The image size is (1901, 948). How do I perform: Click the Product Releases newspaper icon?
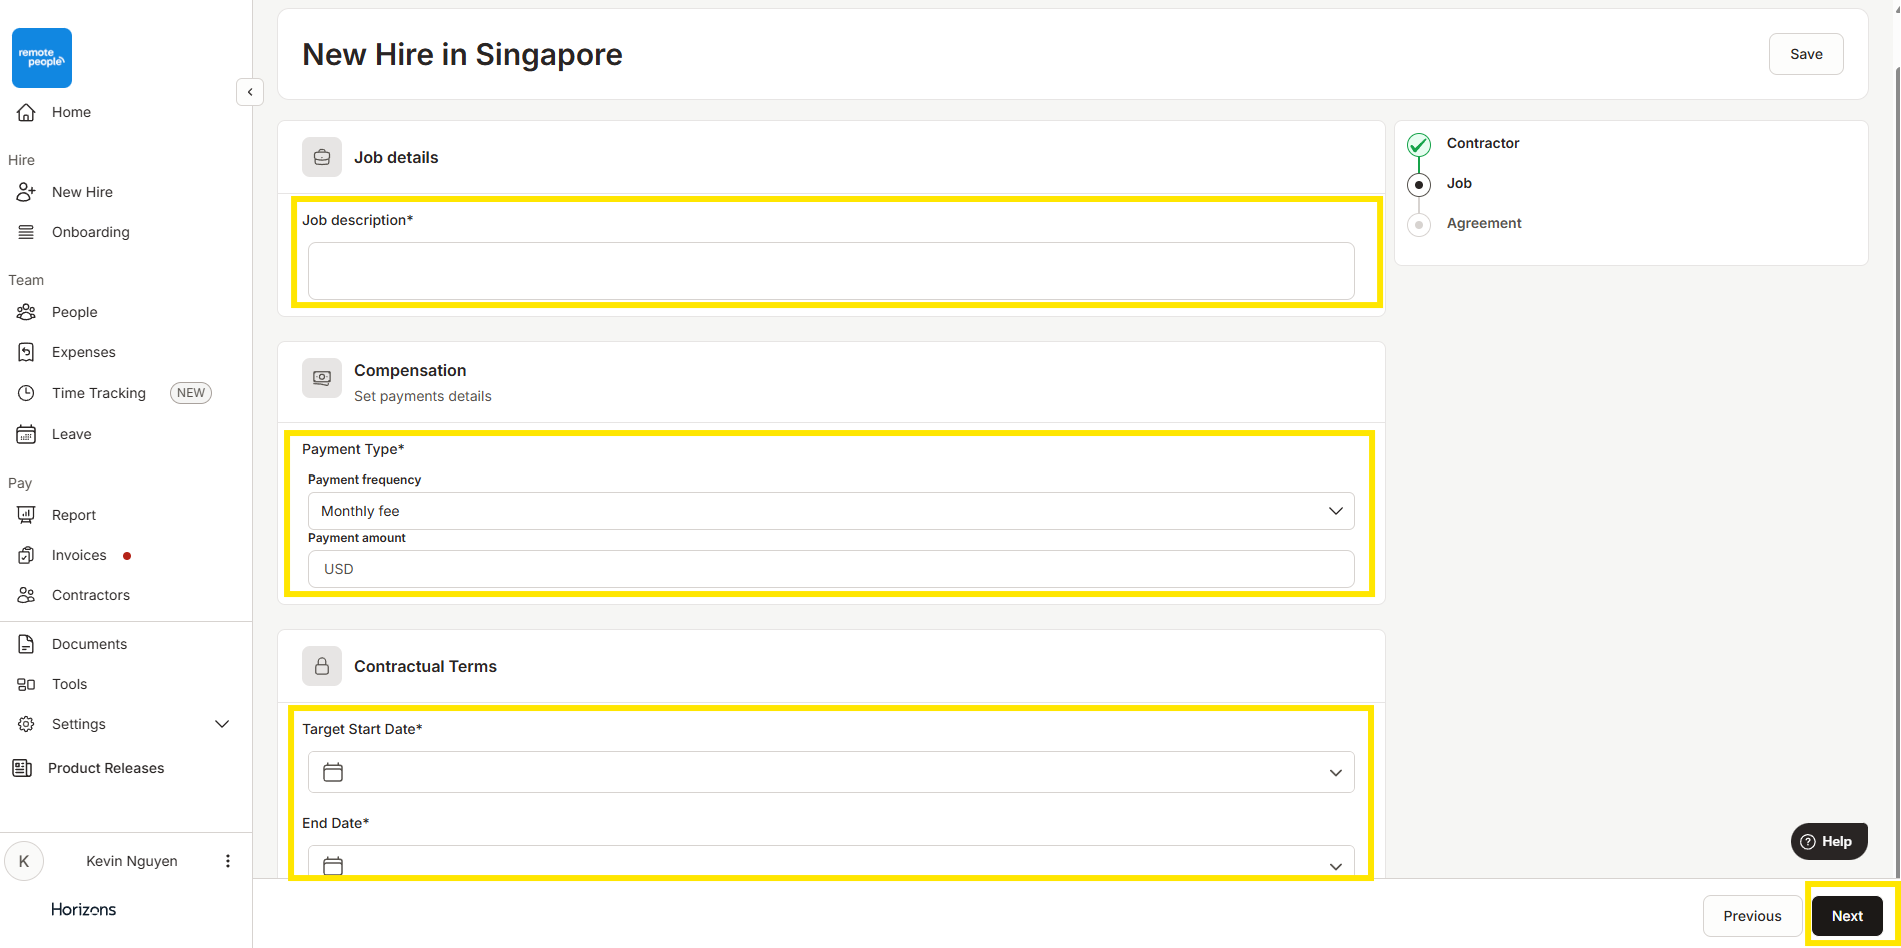click(x=22, y=768)
